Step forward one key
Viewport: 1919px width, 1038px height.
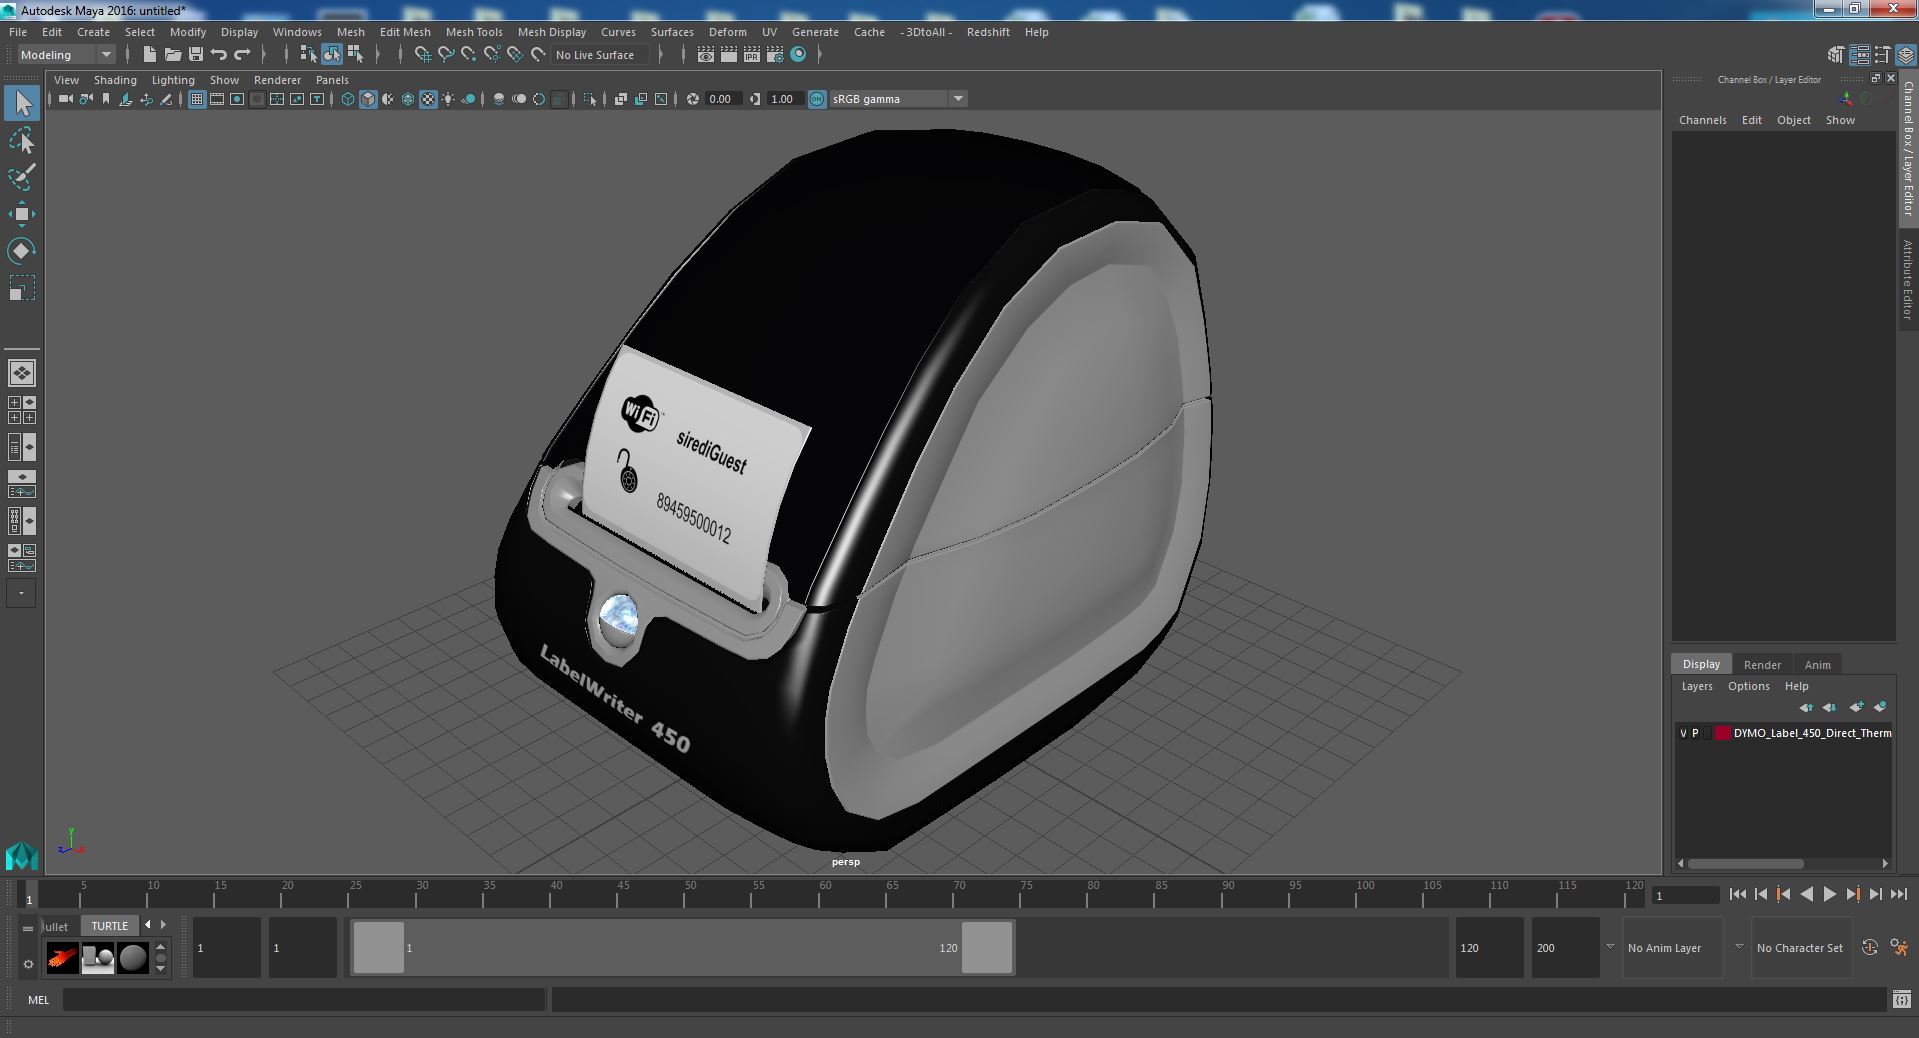point(1852,895)
